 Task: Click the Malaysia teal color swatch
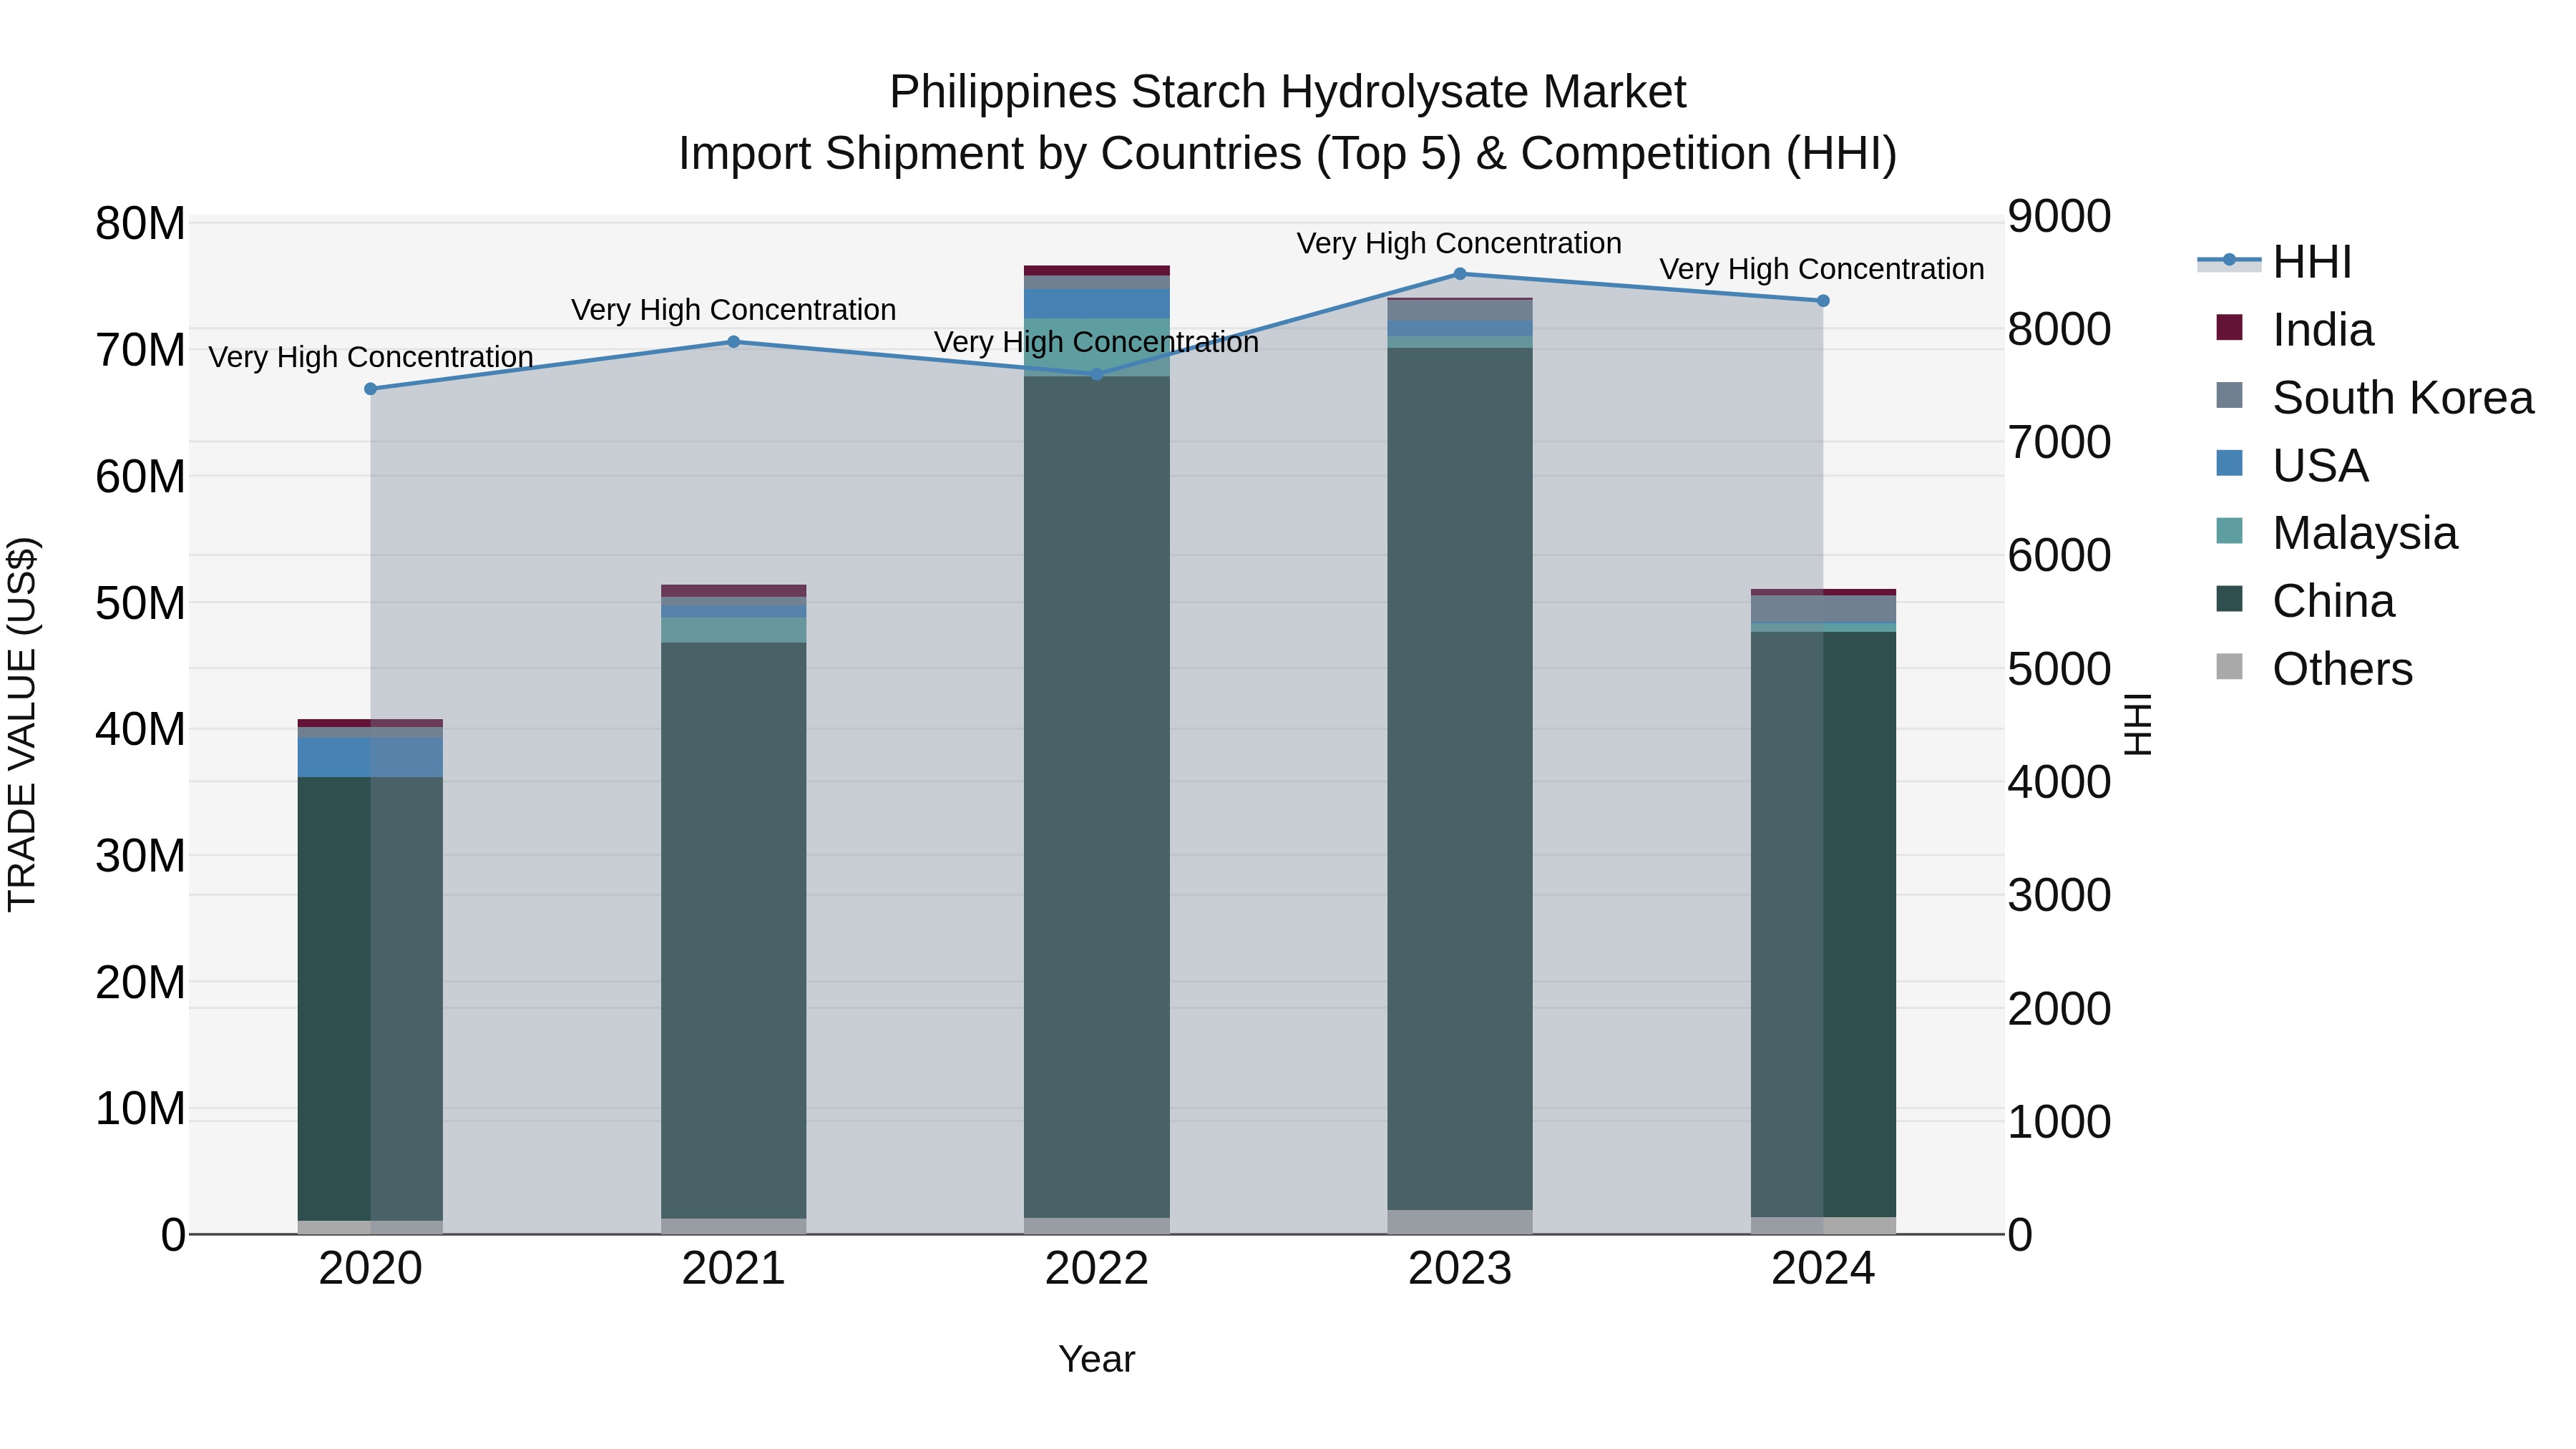[x=2229, y=531]
